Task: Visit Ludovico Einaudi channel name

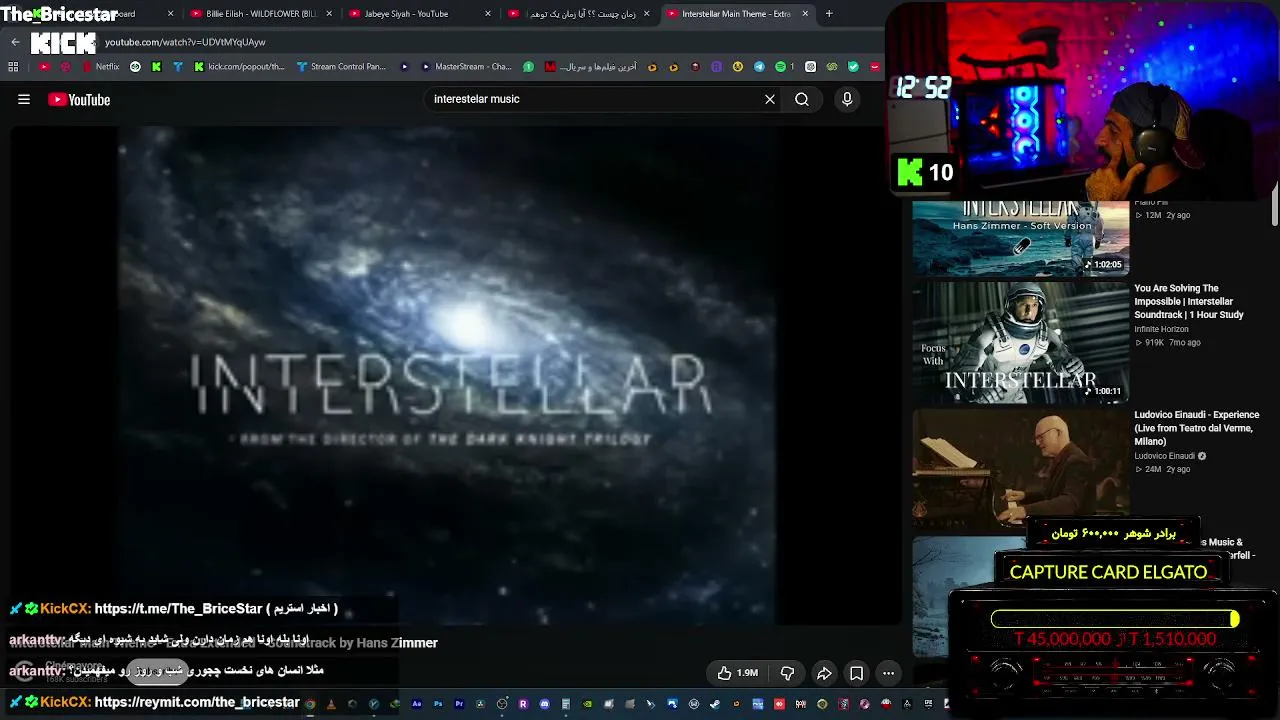Action: pos(1164,456)
